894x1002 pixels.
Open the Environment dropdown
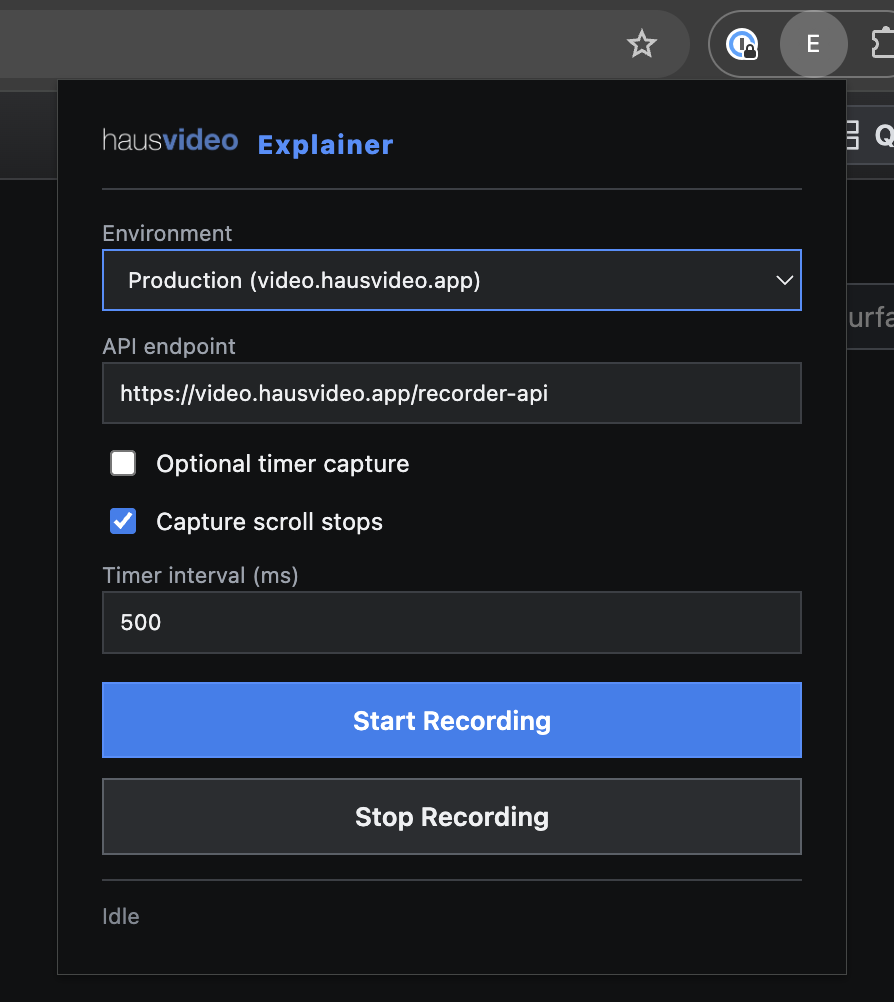452,280
